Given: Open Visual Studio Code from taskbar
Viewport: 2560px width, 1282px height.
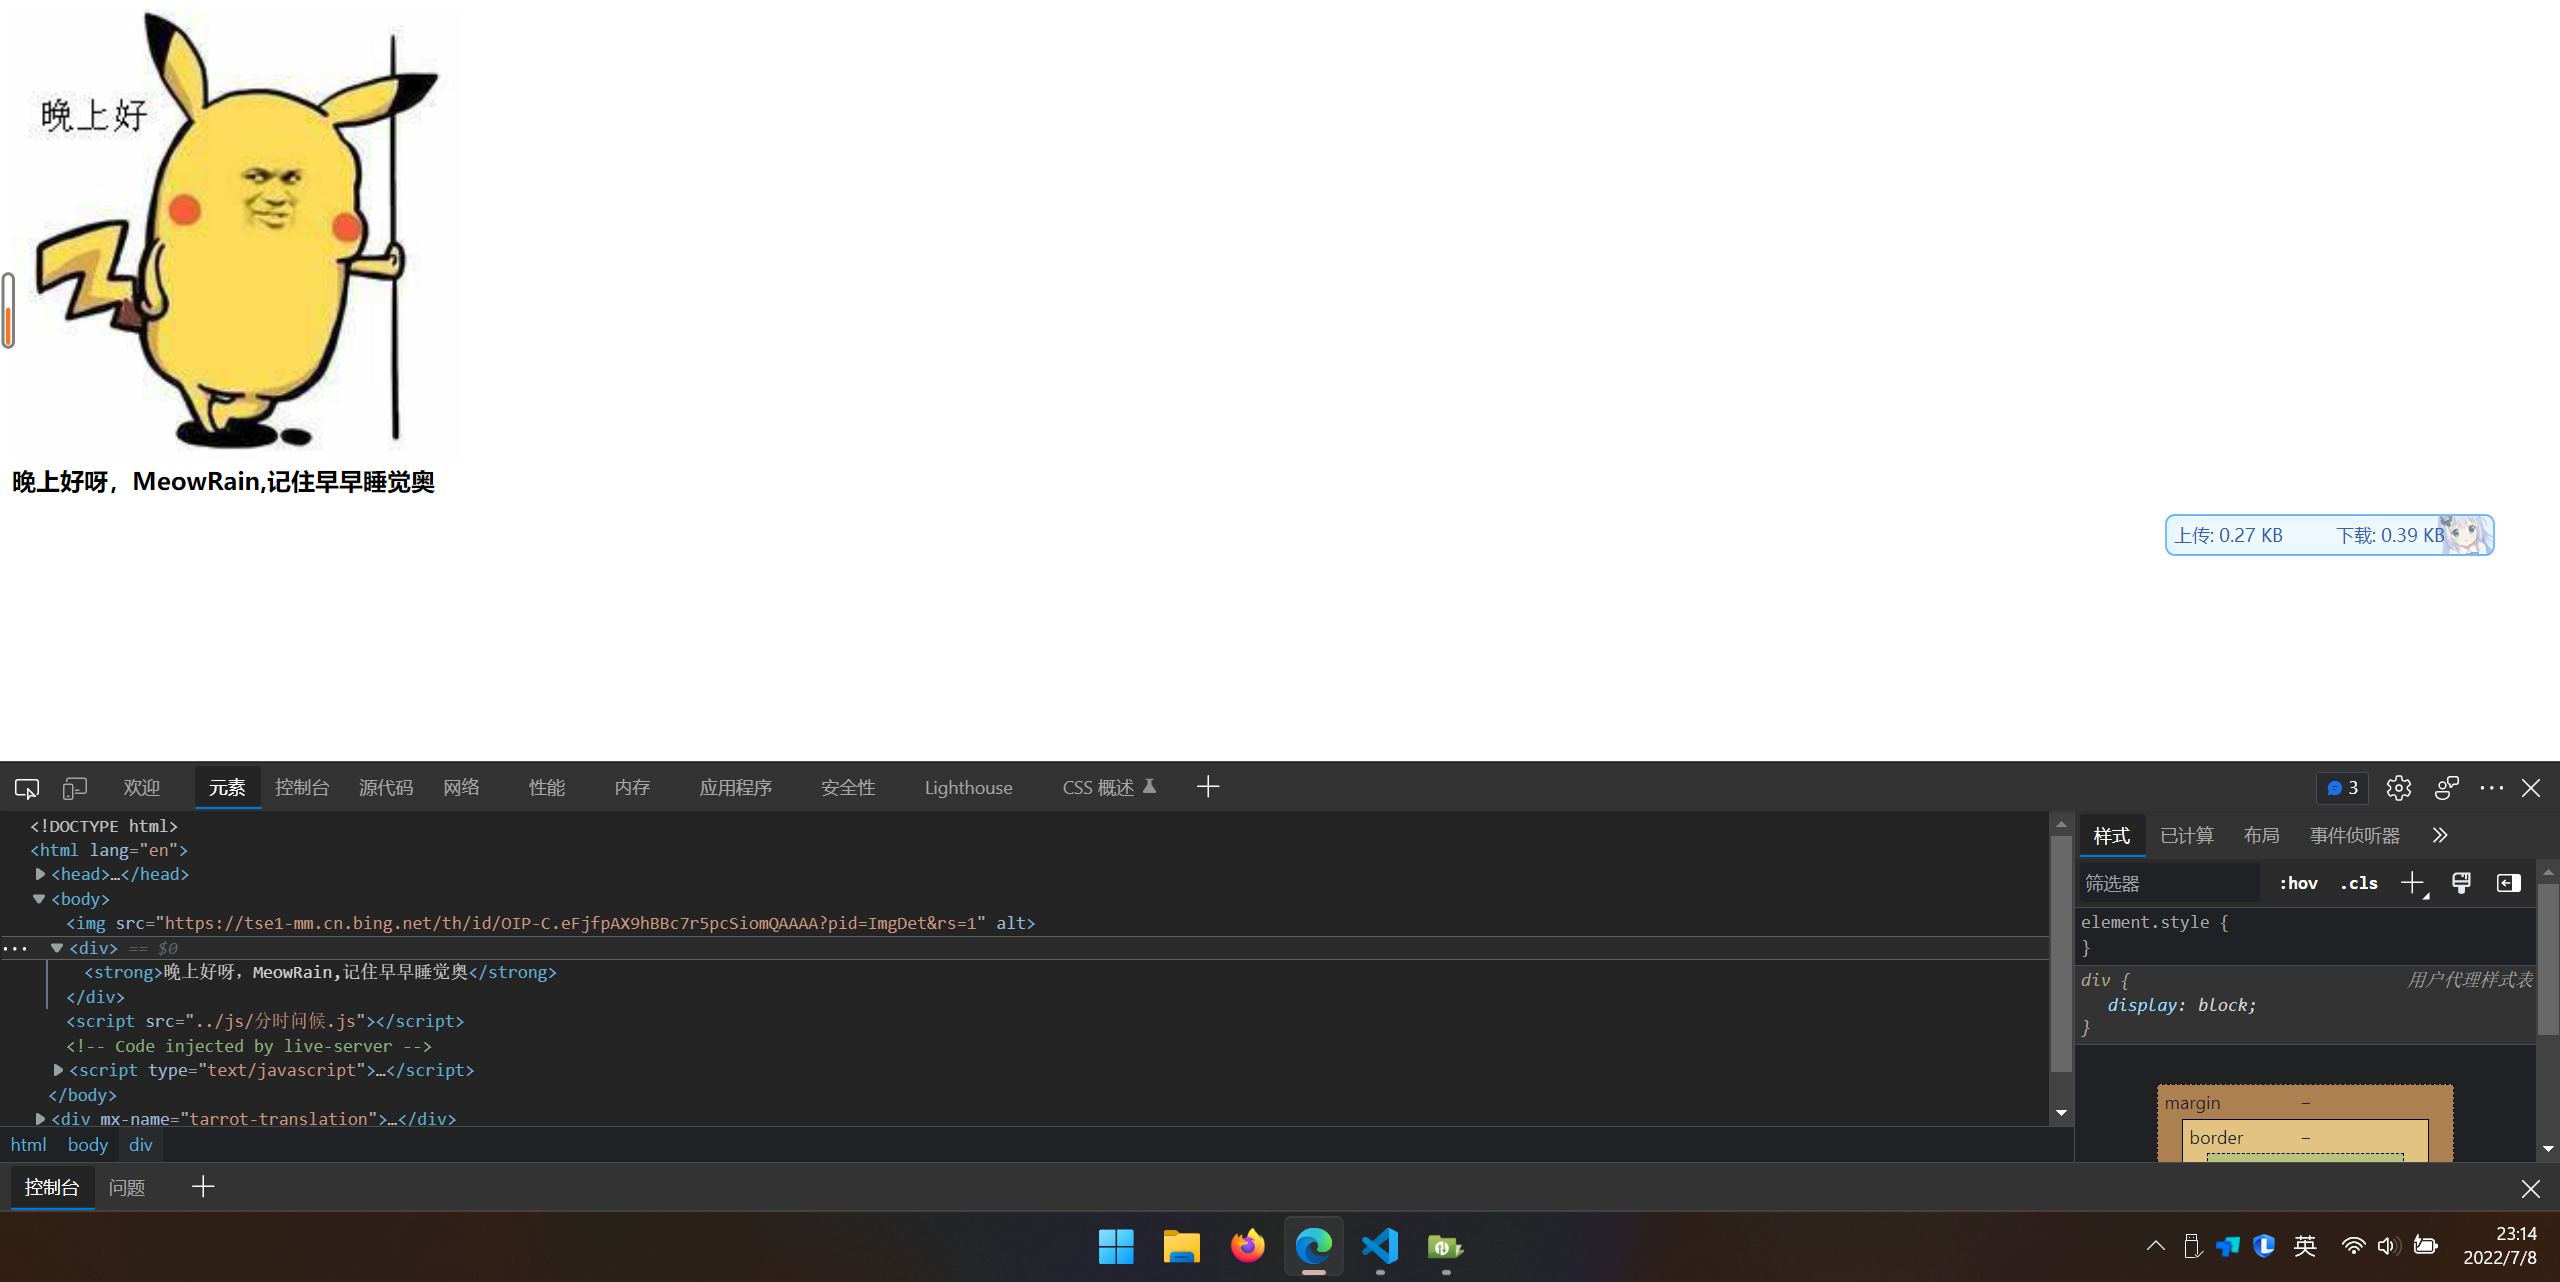Looking at the screenshot, I should 1380,1246.
